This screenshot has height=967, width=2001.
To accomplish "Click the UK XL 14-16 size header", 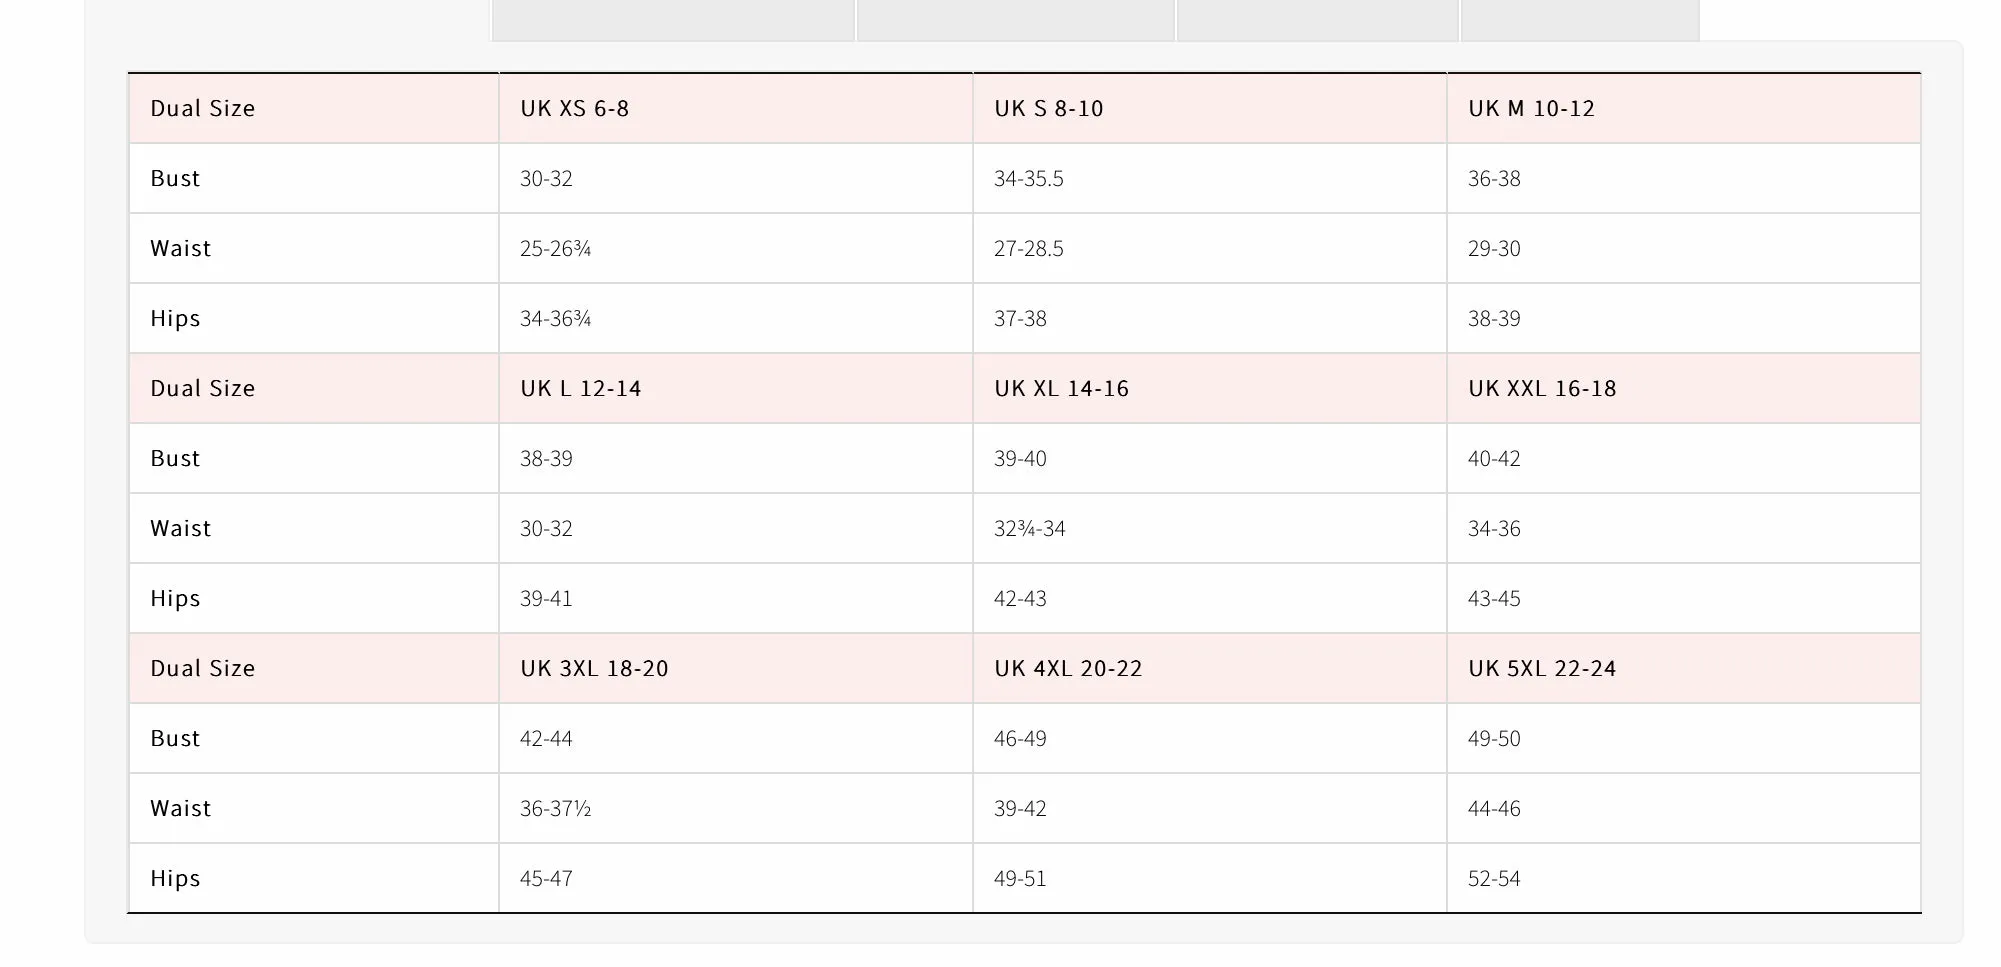I will point(1210,388).
